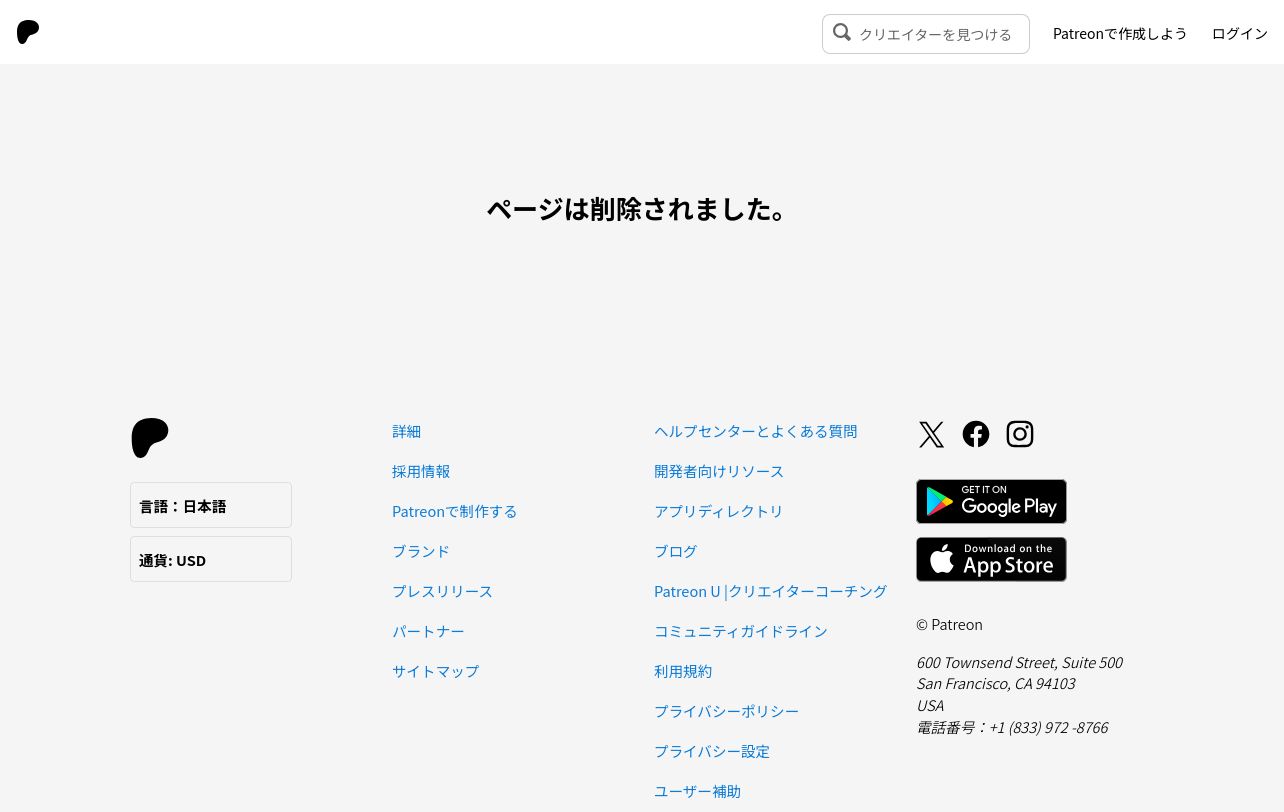Screen dimensions: 1284x812
Task: Click the phone number +1 (833) 972 -8766
Action: point(1049,727)
